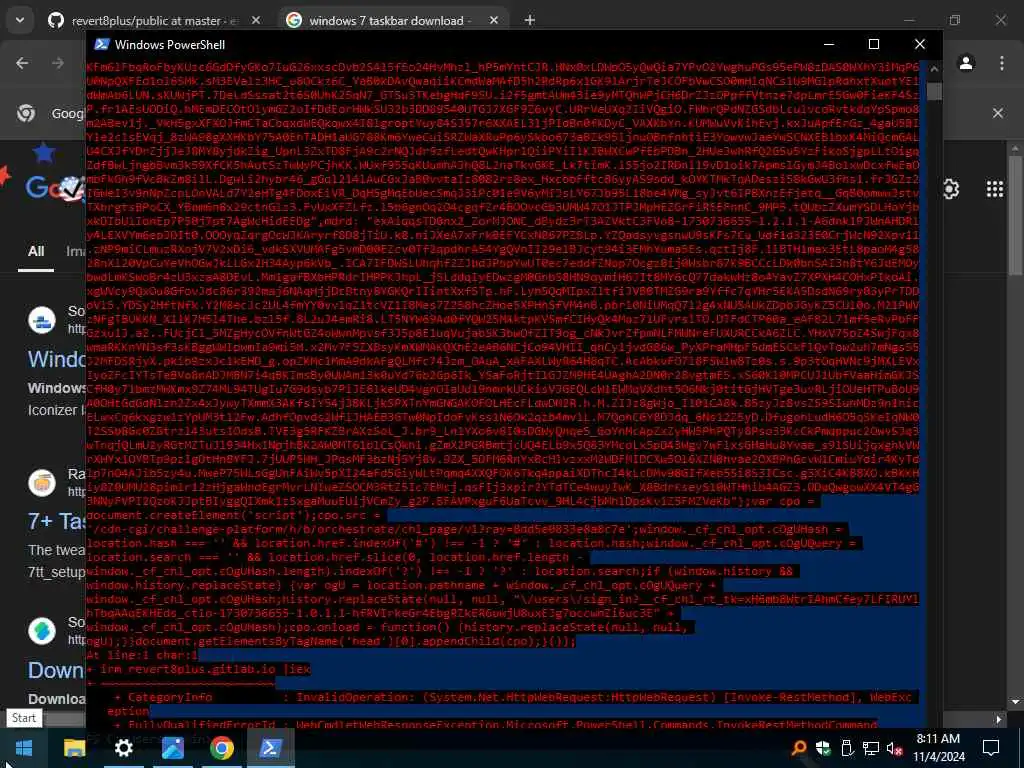Switch to the revert8plus/public GitHub tab
Image resolution: width=1024 pixels, height=768 pixels.
coord(154,20)
